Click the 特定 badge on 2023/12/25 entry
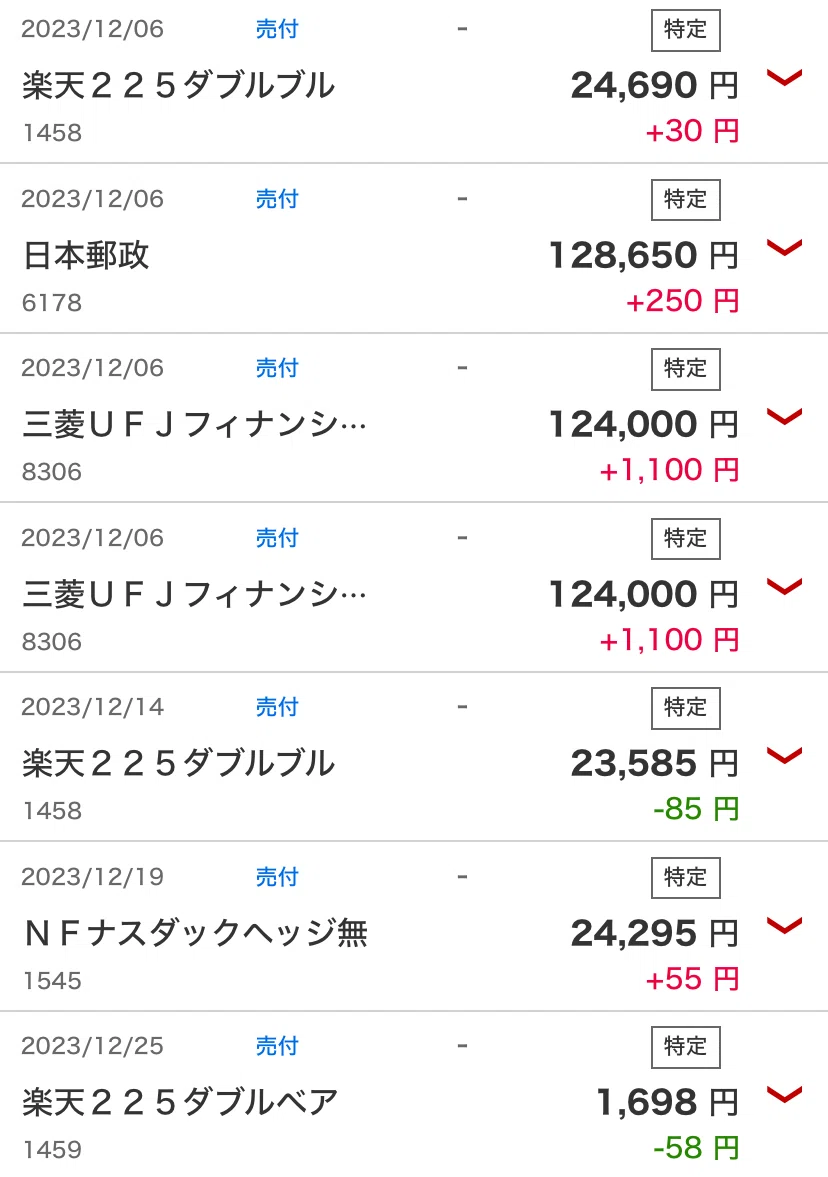This screenshot has height=1177, width=828. 685,1047
